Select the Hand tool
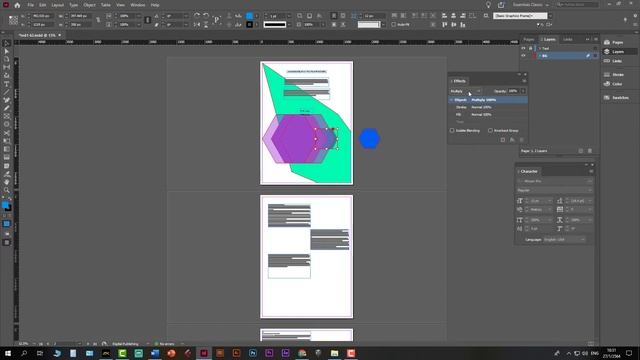The height and width of the screenshot is (360, 640). coord(7,182)
